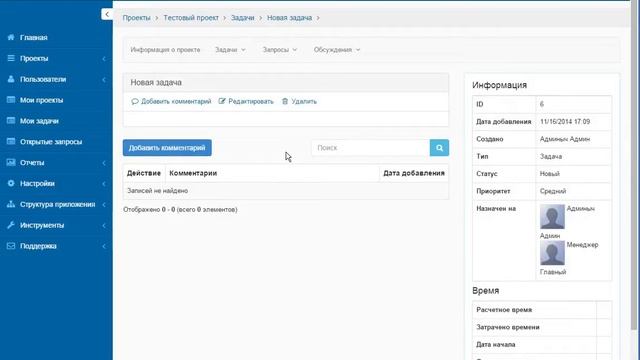Open Пользователи in the sidebar

(43, 79)
